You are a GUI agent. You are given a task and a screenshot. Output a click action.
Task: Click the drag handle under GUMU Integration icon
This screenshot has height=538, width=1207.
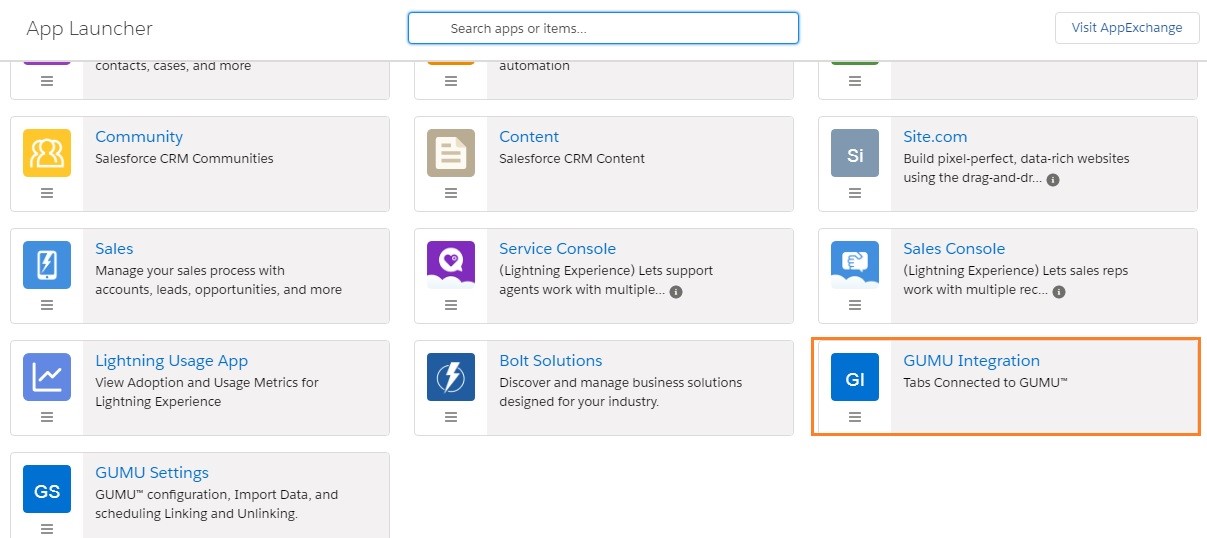[x=855, y=417]
